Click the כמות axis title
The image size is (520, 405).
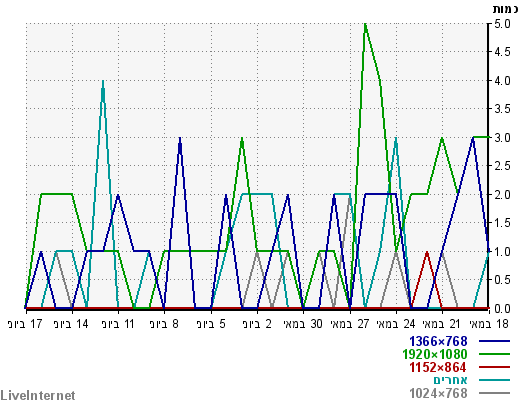click(505, 9)
